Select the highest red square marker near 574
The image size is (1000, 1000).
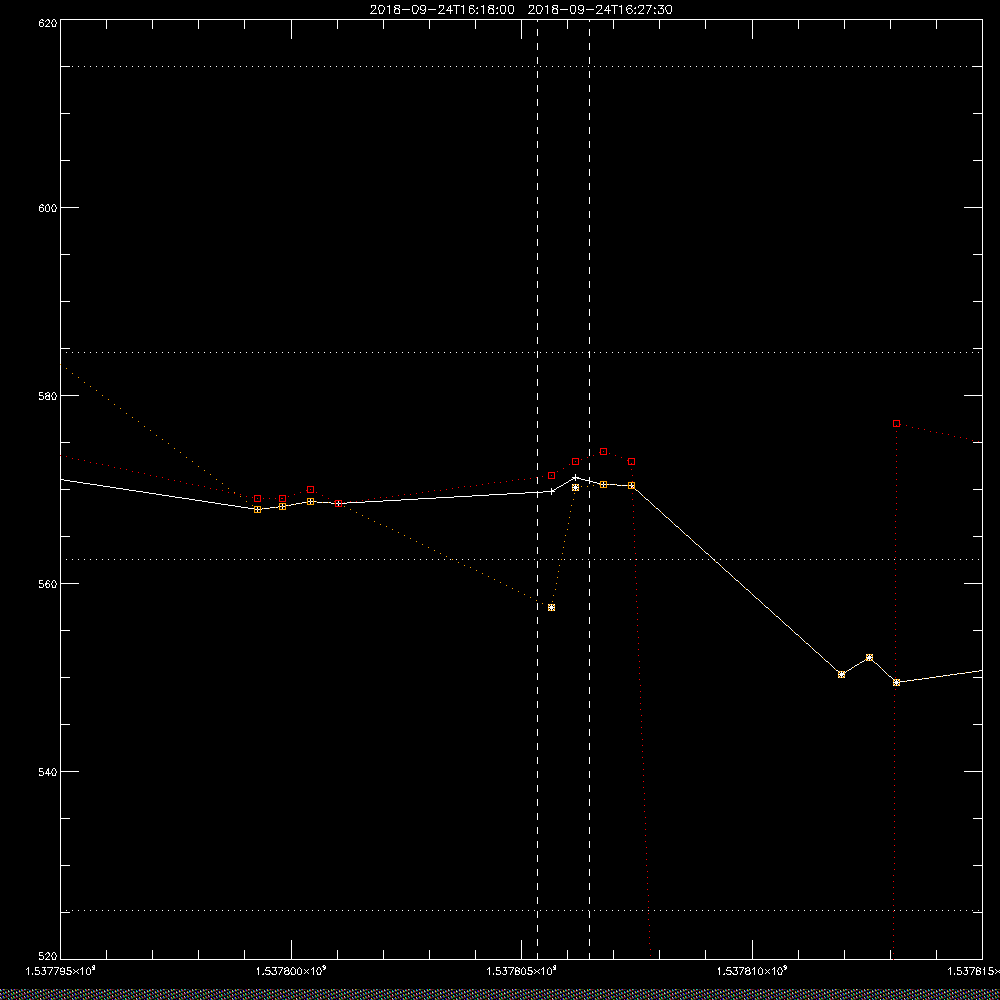(603, 452)
